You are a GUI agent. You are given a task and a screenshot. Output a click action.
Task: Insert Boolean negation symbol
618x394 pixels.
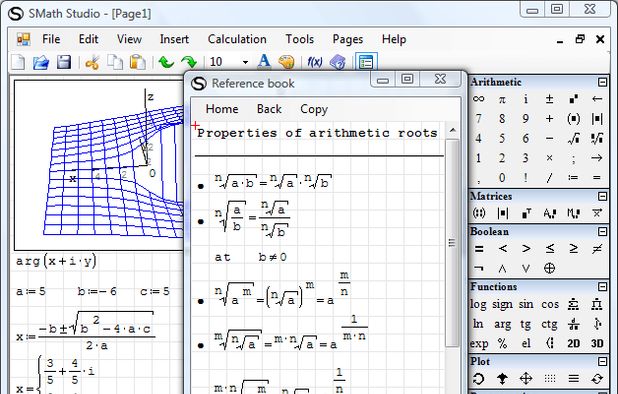click(478, 268)
